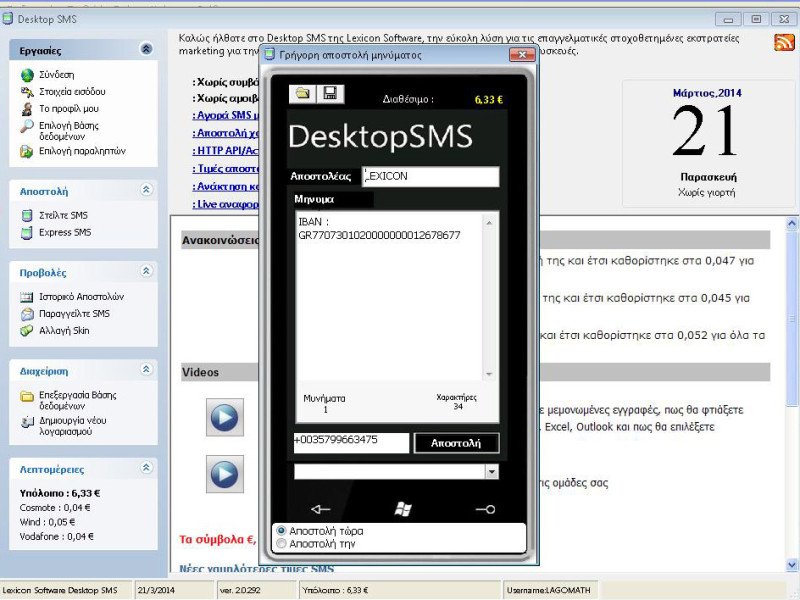800x600 pixels.
Task: Open the Αποστολή link in welcome list
Action: pos(226,133)
